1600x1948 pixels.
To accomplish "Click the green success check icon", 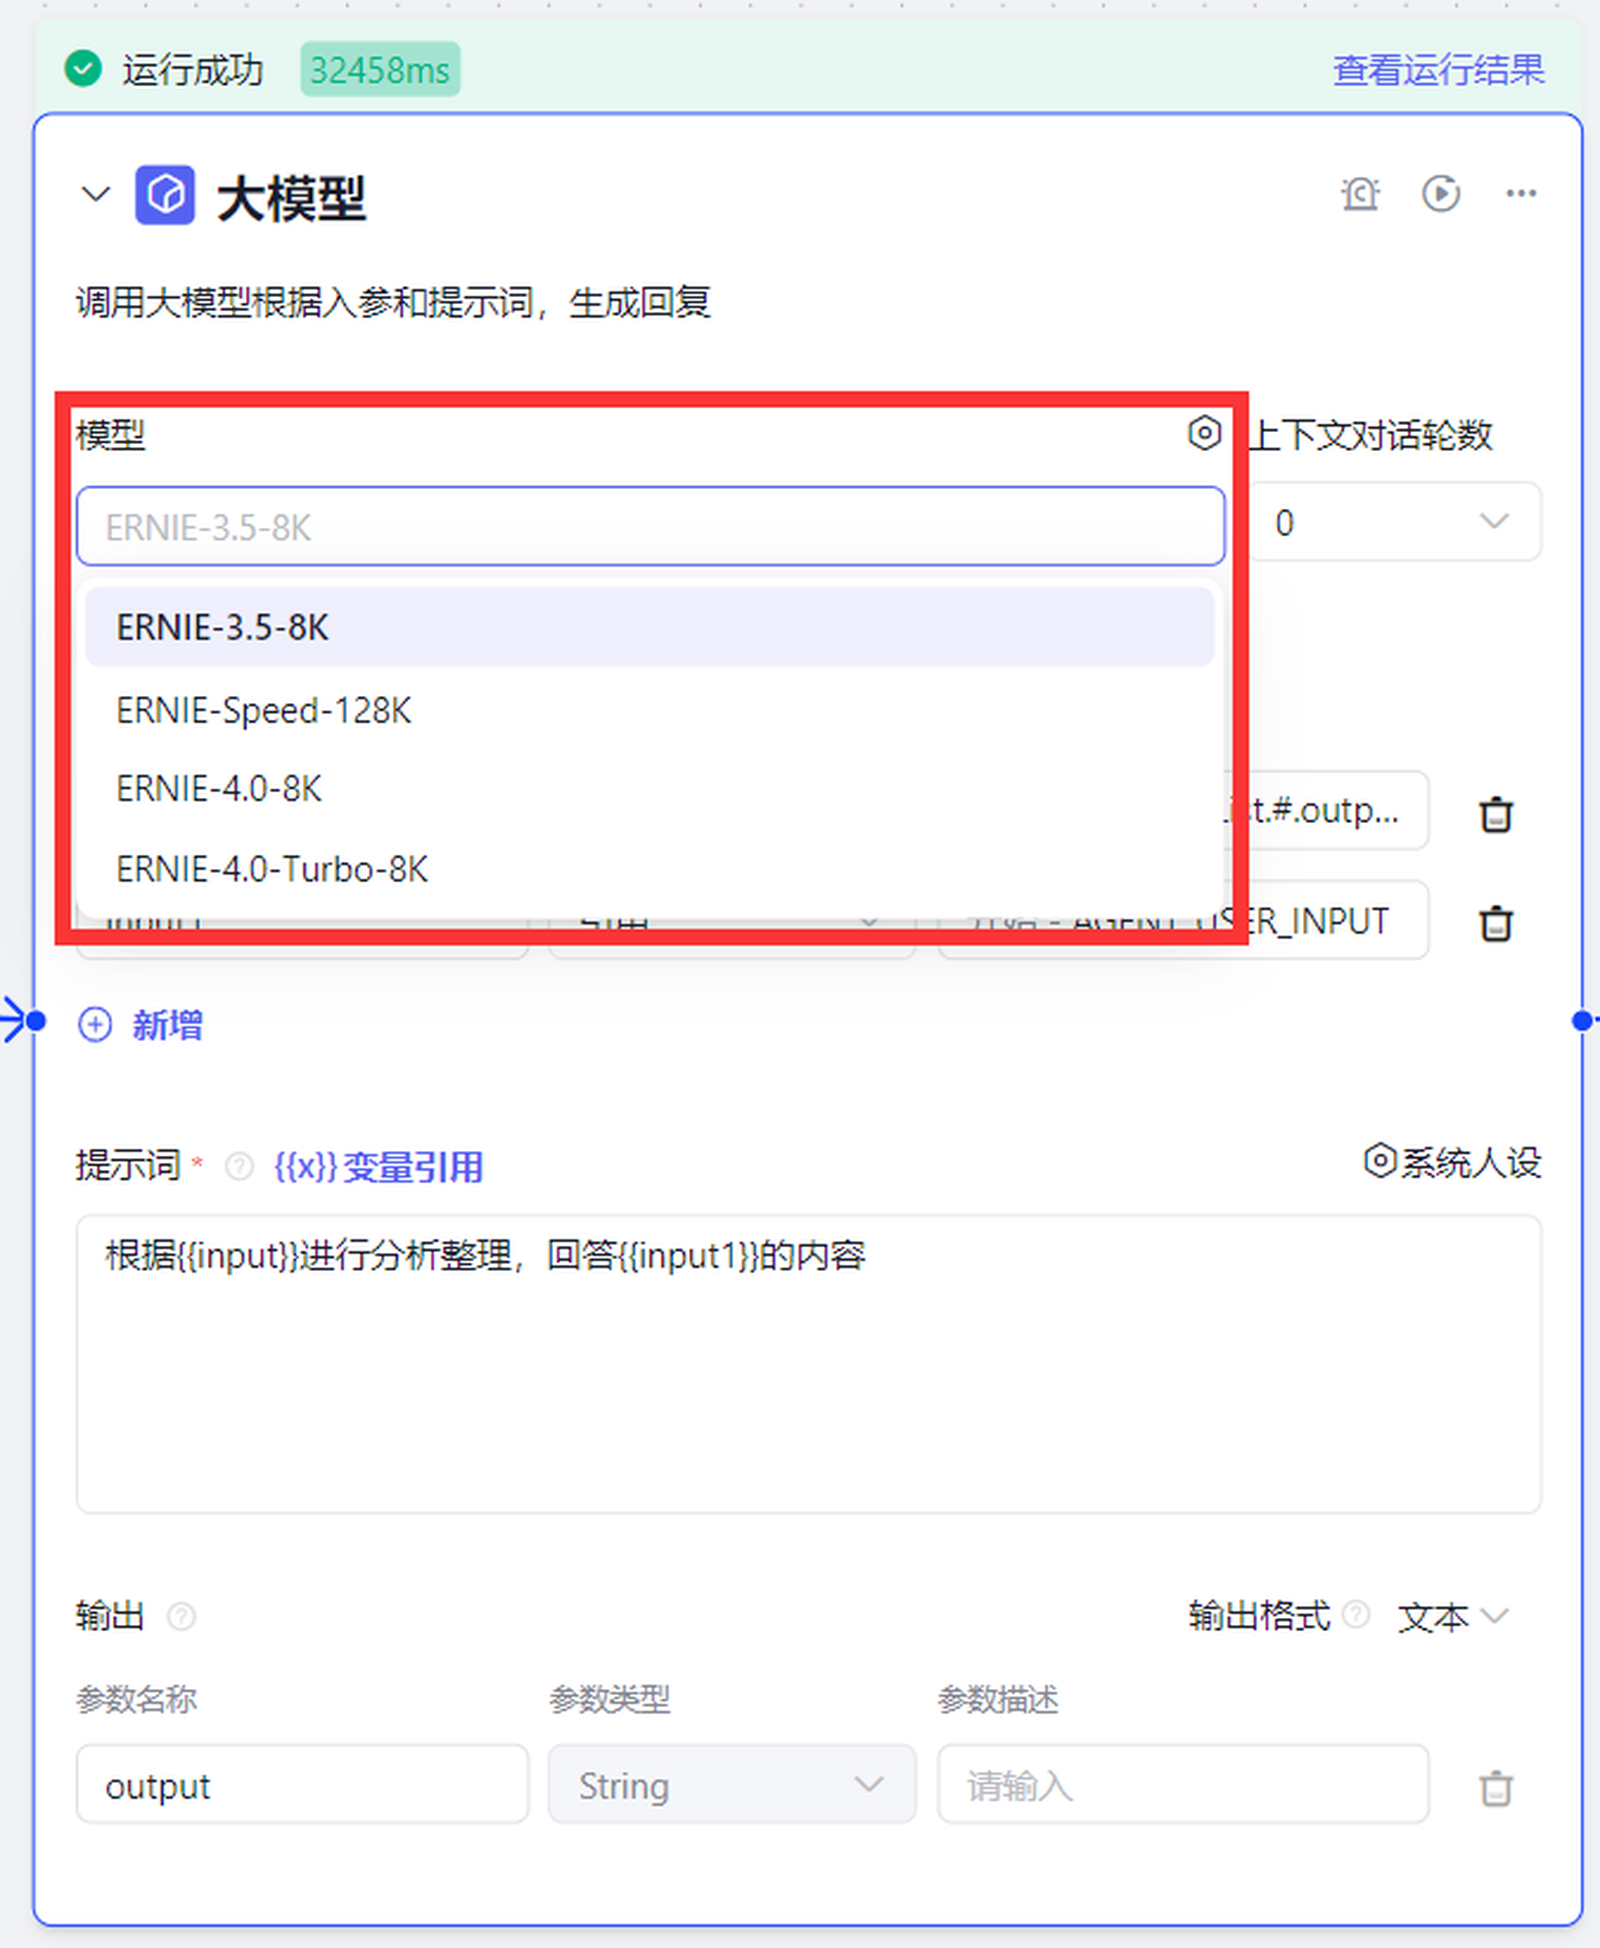I will (x=83, y=69).
